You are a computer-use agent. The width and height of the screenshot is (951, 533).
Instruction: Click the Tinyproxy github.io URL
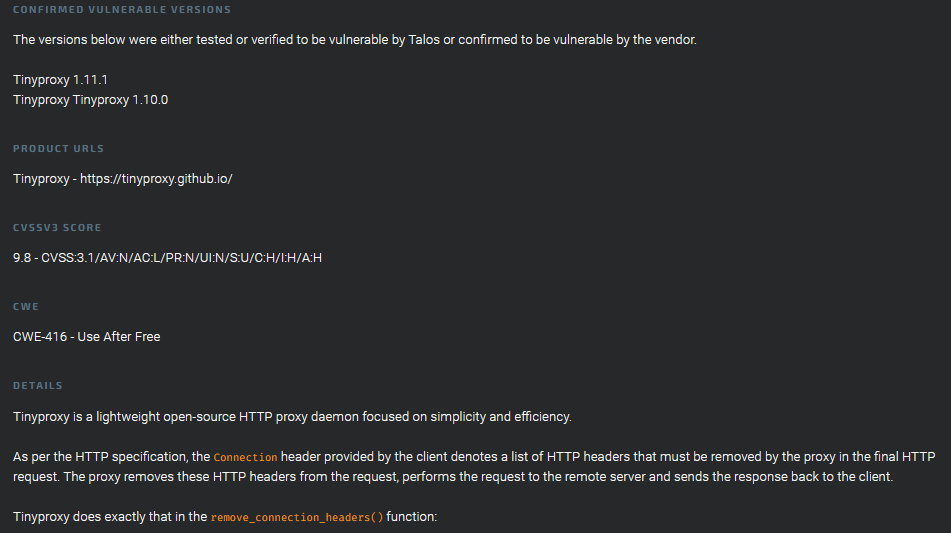[156, 179]
